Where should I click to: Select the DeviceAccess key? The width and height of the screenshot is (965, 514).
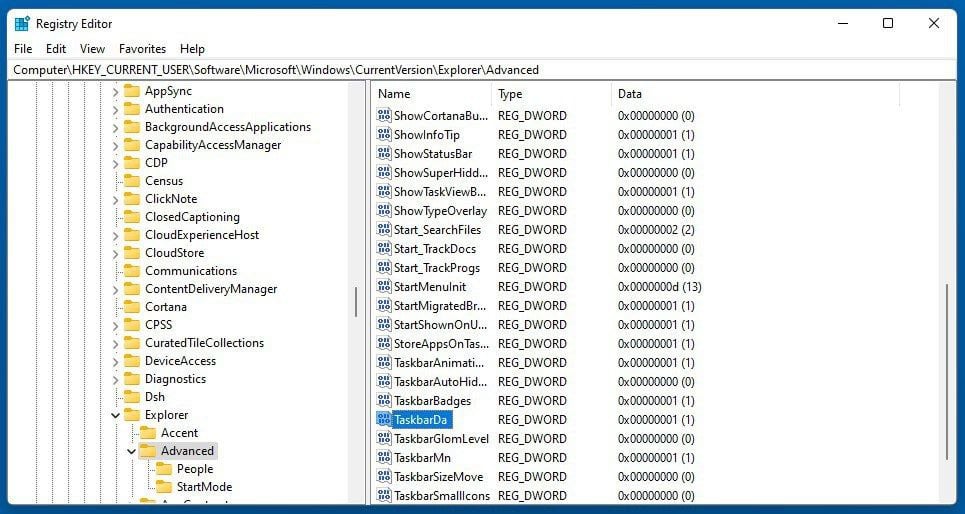click(x=180, y=361)
